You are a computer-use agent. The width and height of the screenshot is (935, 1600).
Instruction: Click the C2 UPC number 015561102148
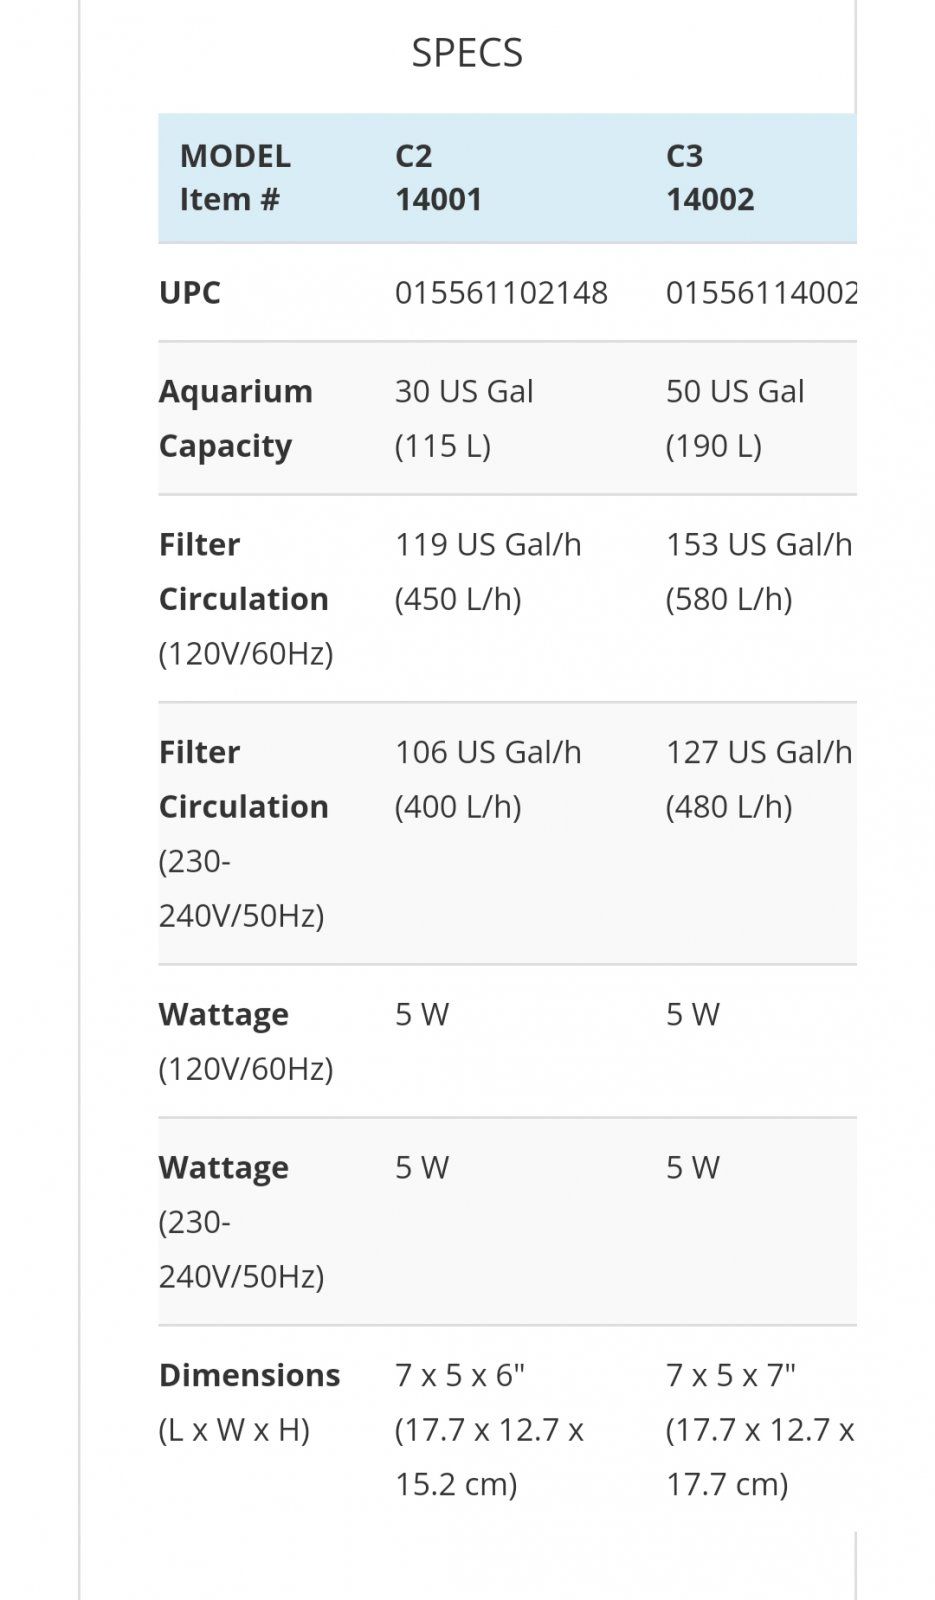click(501, 292)
